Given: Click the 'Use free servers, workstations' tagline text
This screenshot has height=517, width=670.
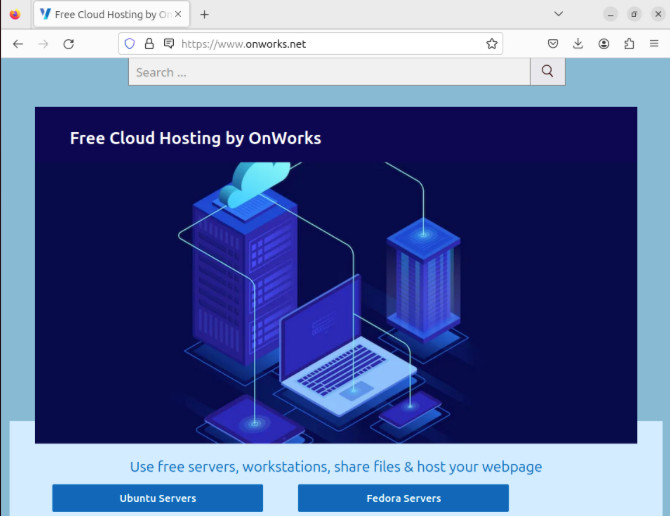Looking at the screenshot, I should point(336,467).
